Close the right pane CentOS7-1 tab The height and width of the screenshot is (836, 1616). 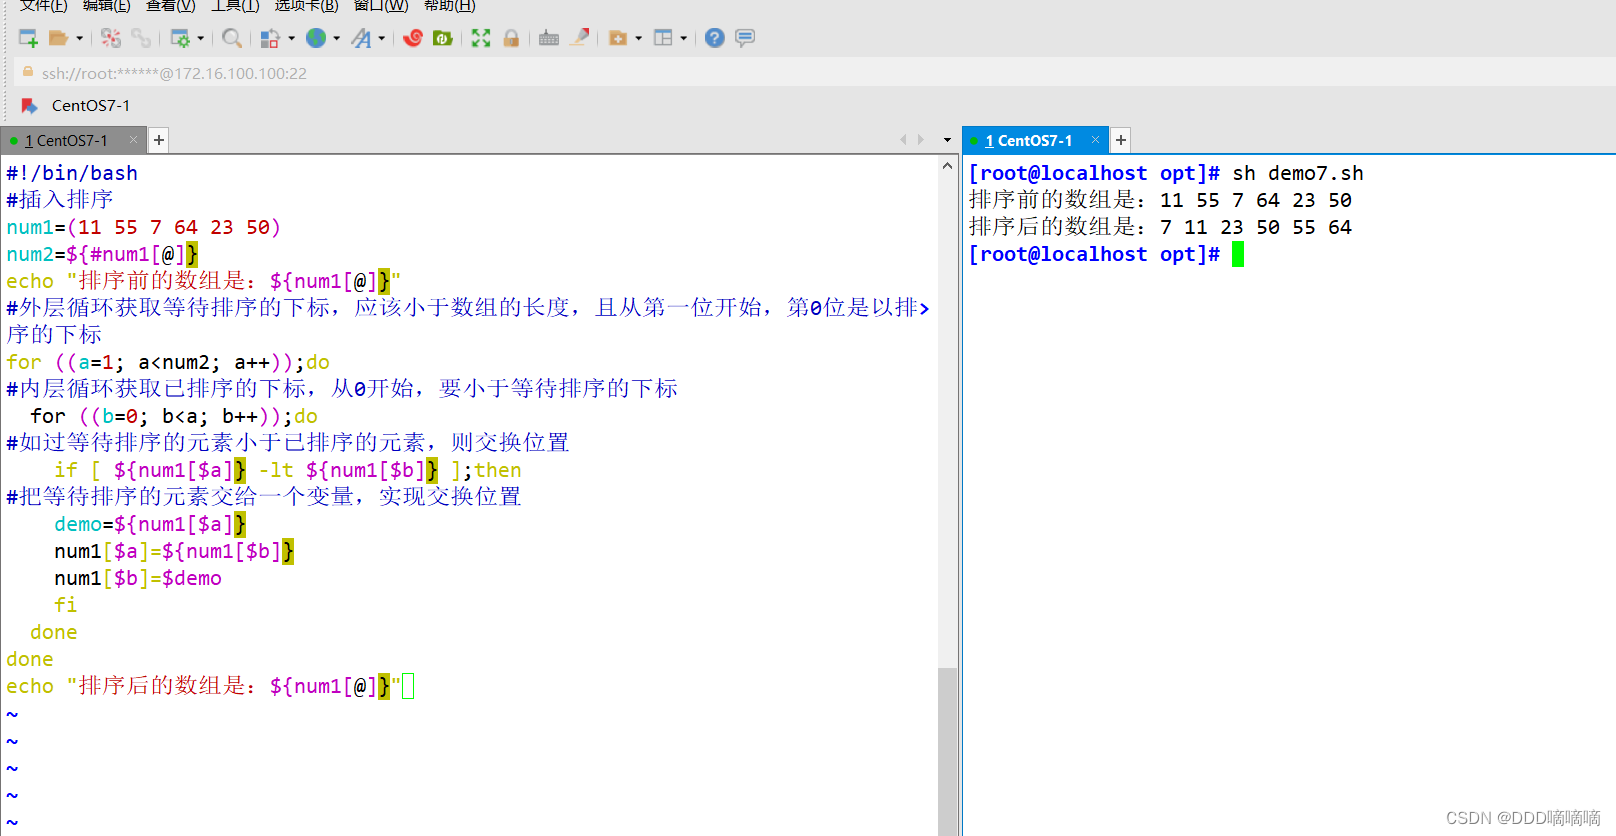click(1095, 140)
